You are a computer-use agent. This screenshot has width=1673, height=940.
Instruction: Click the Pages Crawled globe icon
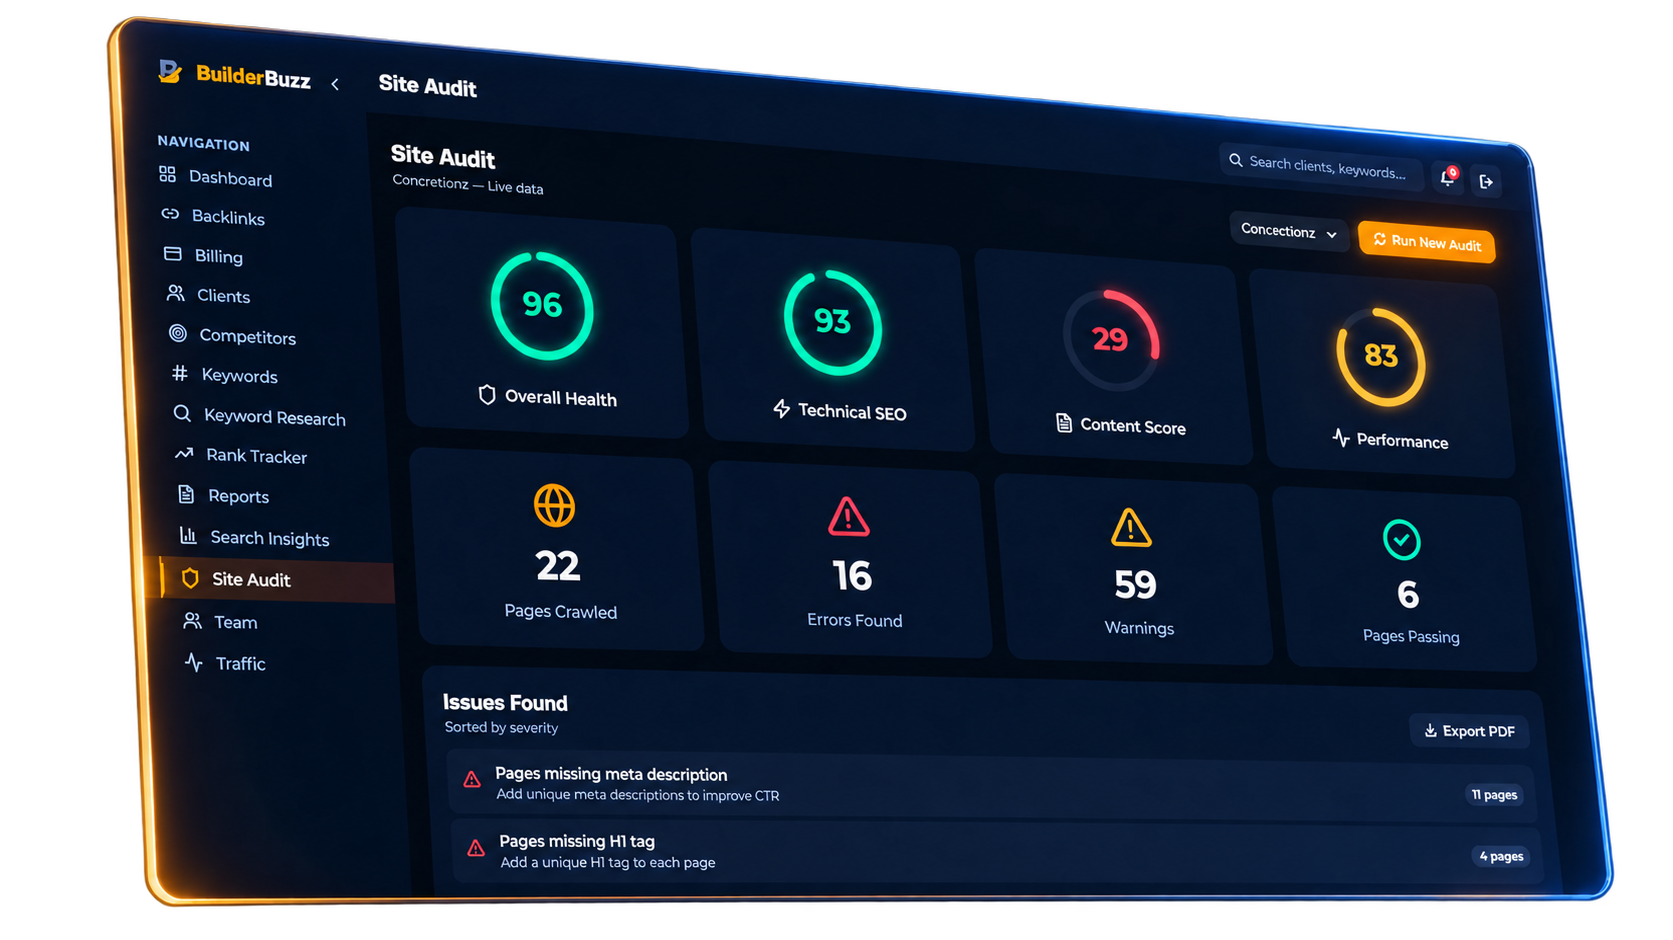coord(554,505)
